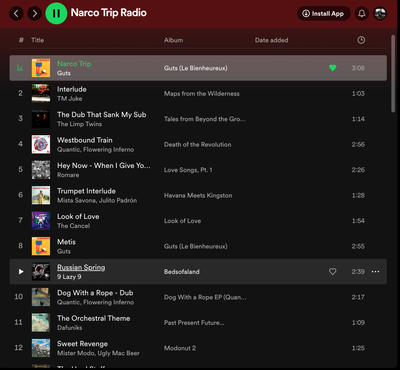This screenshot has width=400, height=370.
Task: Click the Hey Now album cover thumbnail
Action: tap(41, 170)
